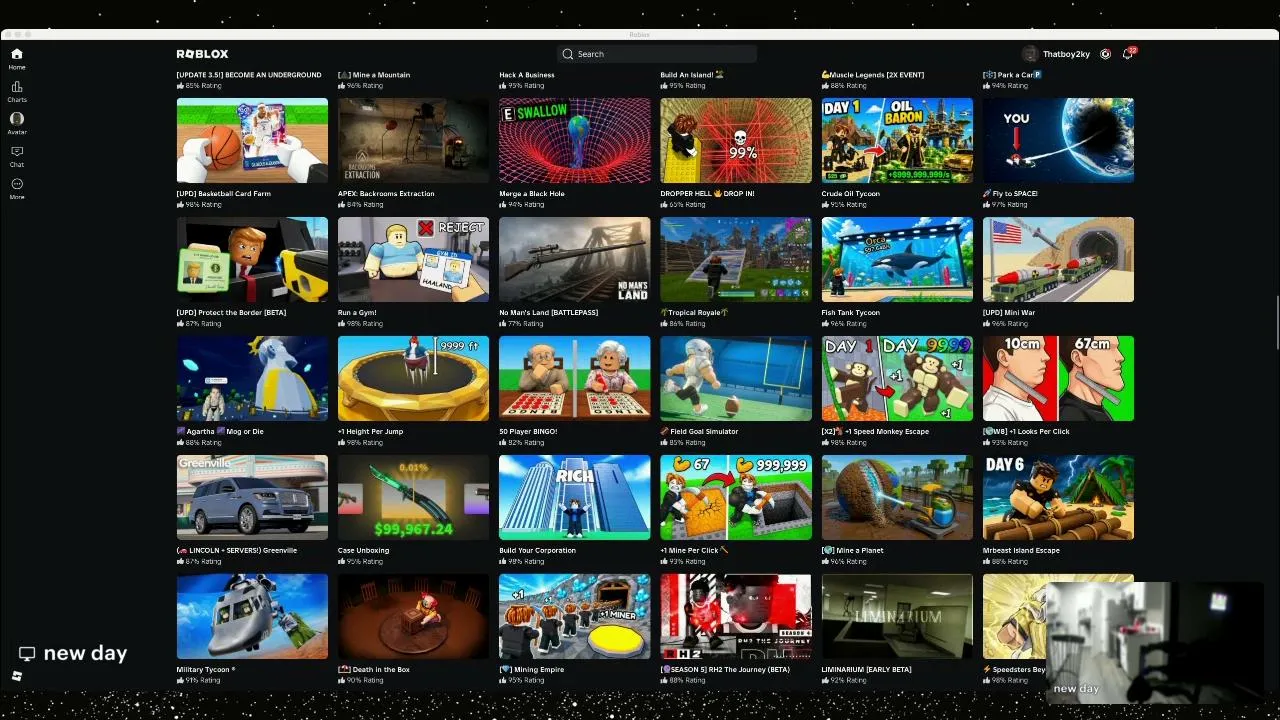Focus the Search field

point(657,54)
